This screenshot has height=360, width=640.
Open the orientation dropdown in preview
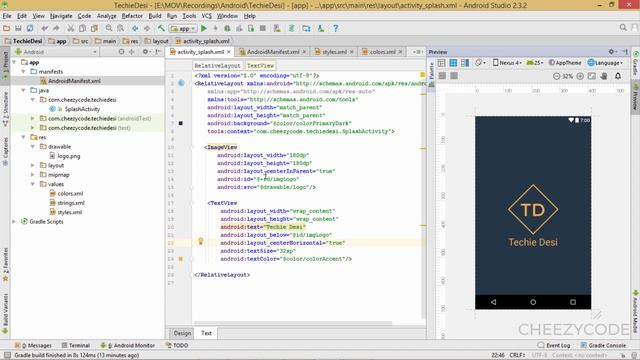coord(480,63)
